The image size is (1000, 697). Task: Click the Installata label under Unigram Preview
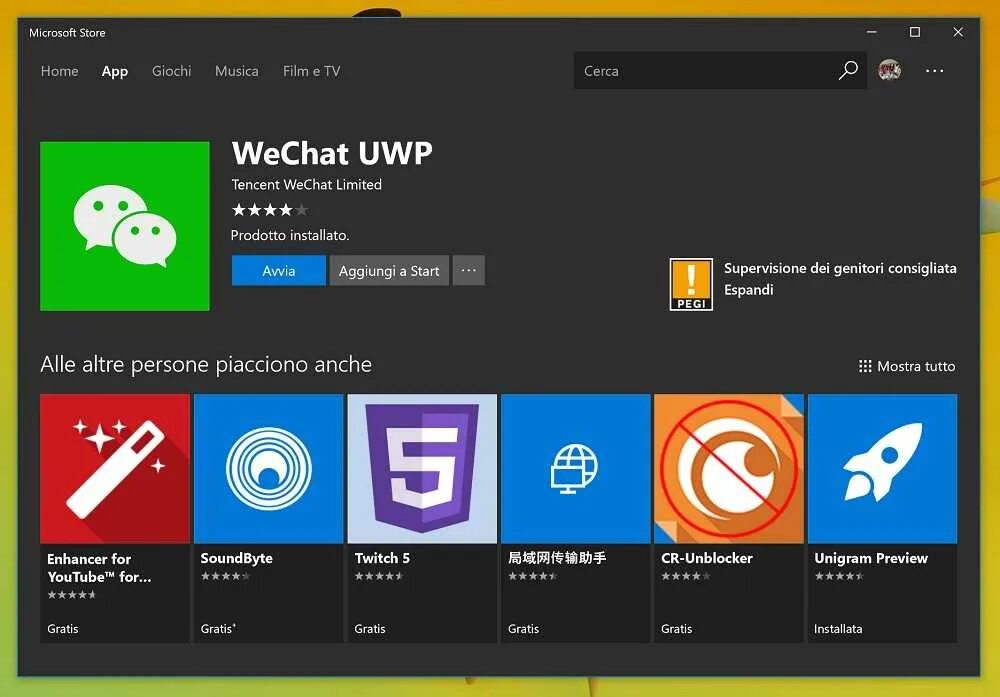point(838,629)
